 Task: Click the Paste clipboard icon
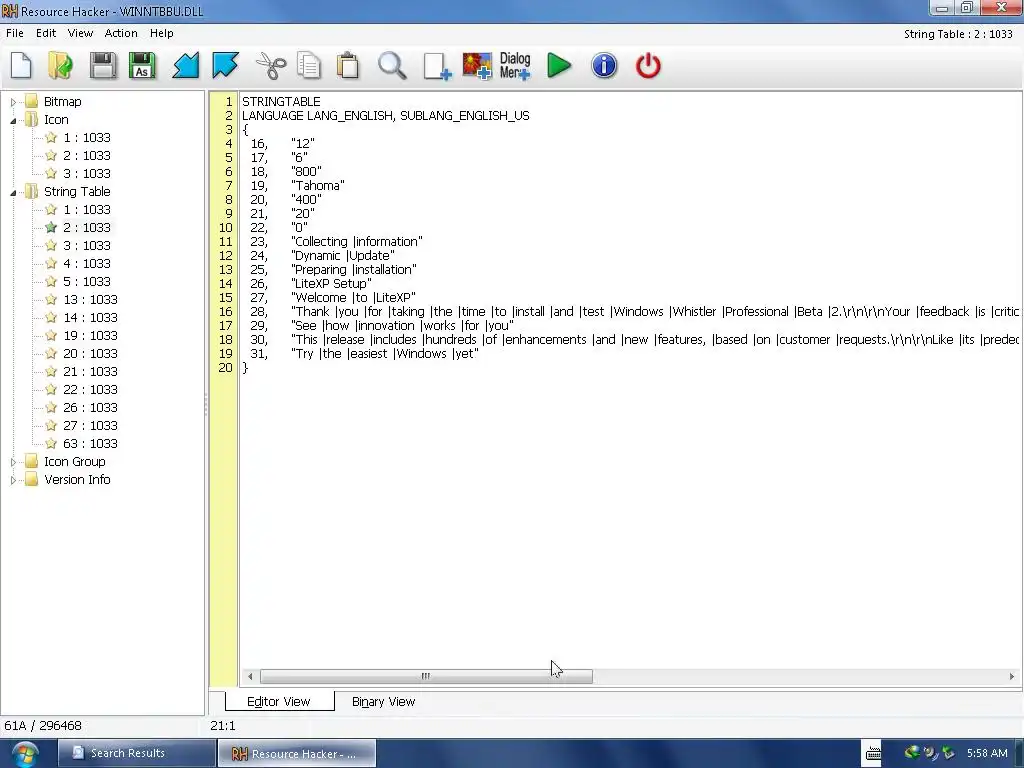point(348,66)
